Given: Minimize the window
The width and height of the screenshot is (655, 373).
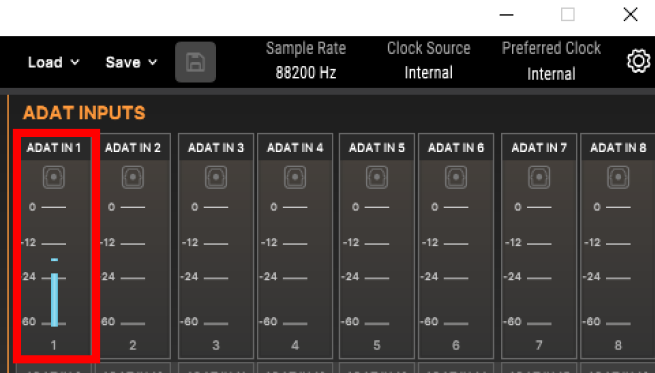Looking at the screenshot, I should 506,15.
